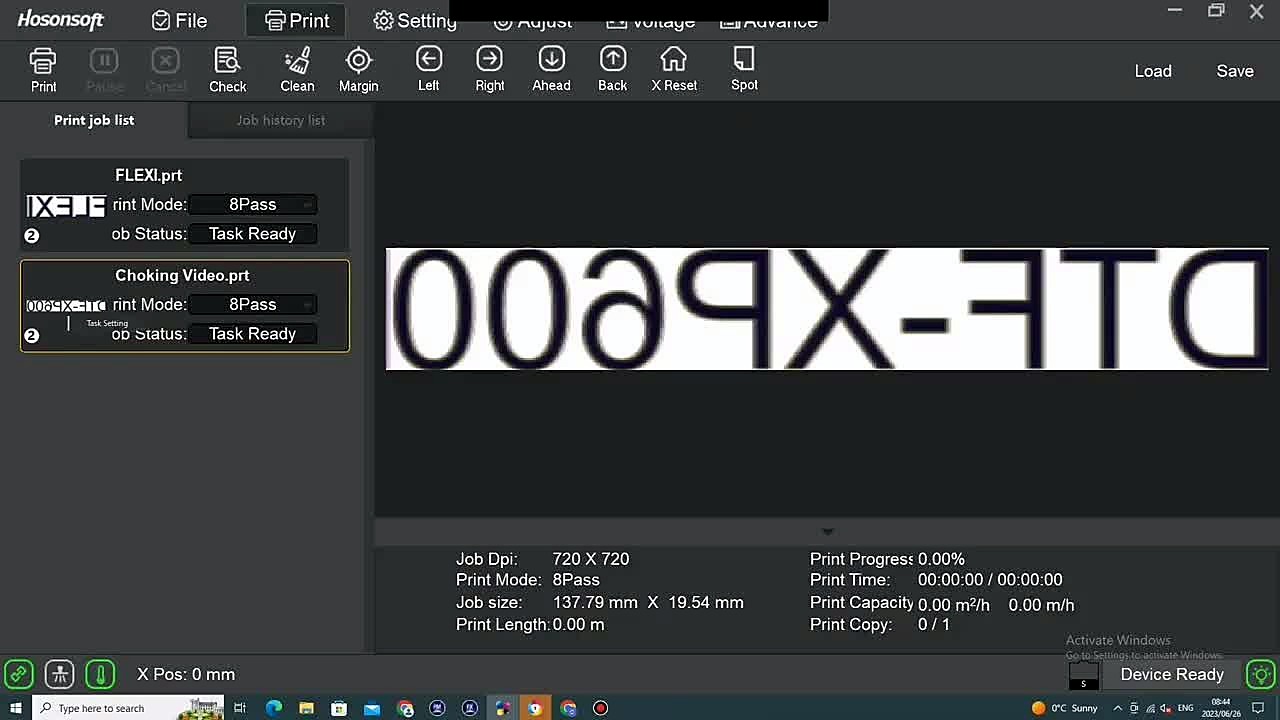Click the Choking Video.prt job title
The height and width of the screenshot is (720, 1280).
tap(182, 275)
